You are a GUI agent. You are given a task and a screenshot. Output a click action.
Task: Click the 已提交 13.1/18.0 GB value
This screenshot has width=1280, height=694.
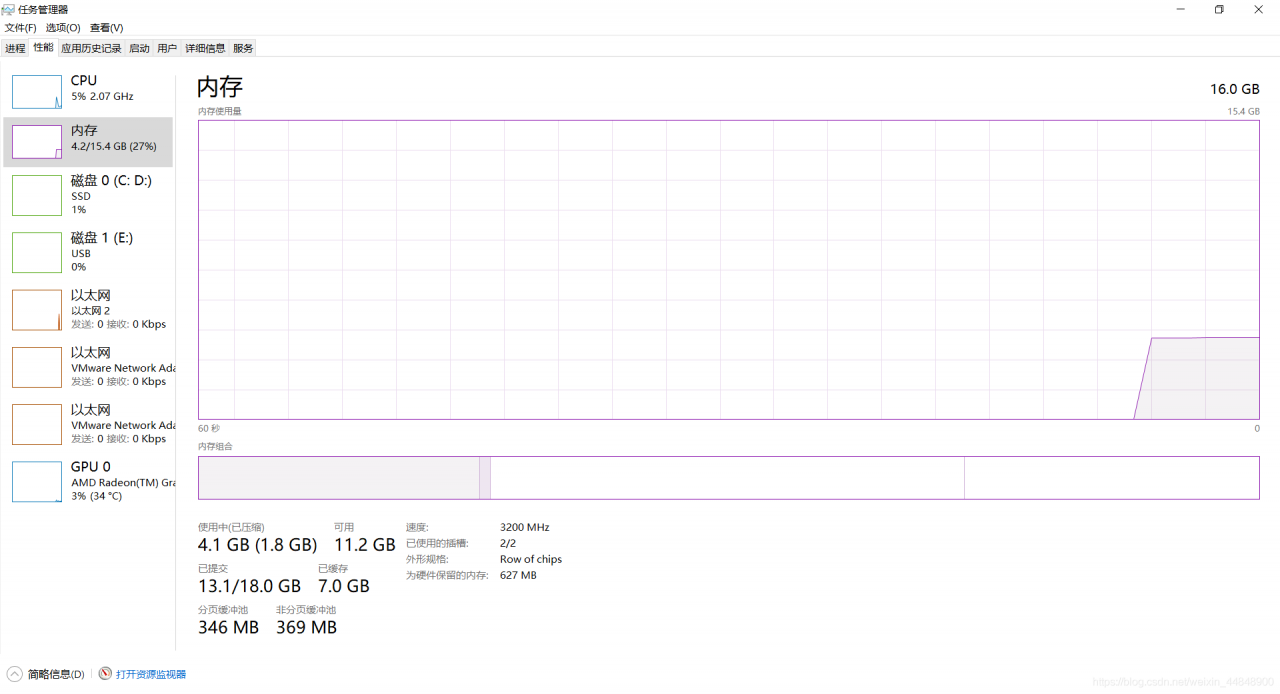(x=249, y=586)
